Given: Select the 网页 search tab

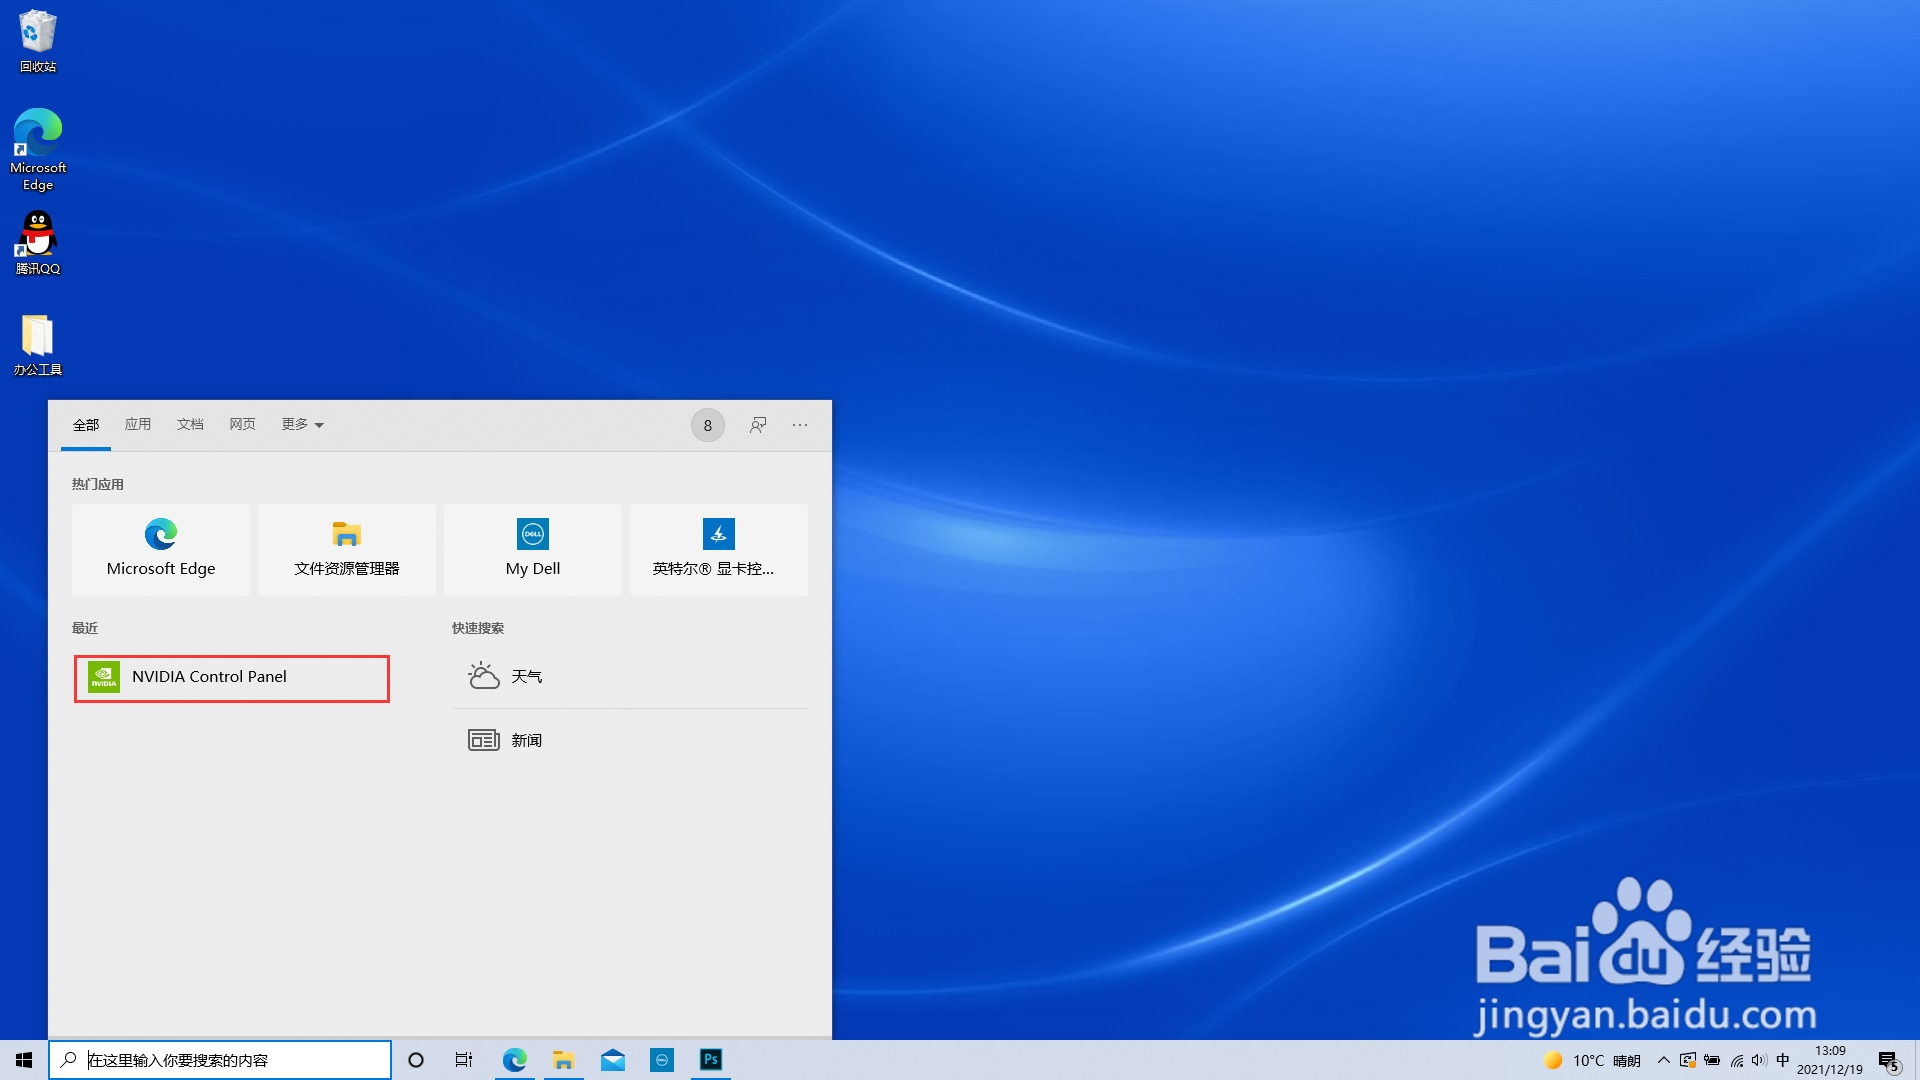Looking at the screenshot, I should 242,425.
